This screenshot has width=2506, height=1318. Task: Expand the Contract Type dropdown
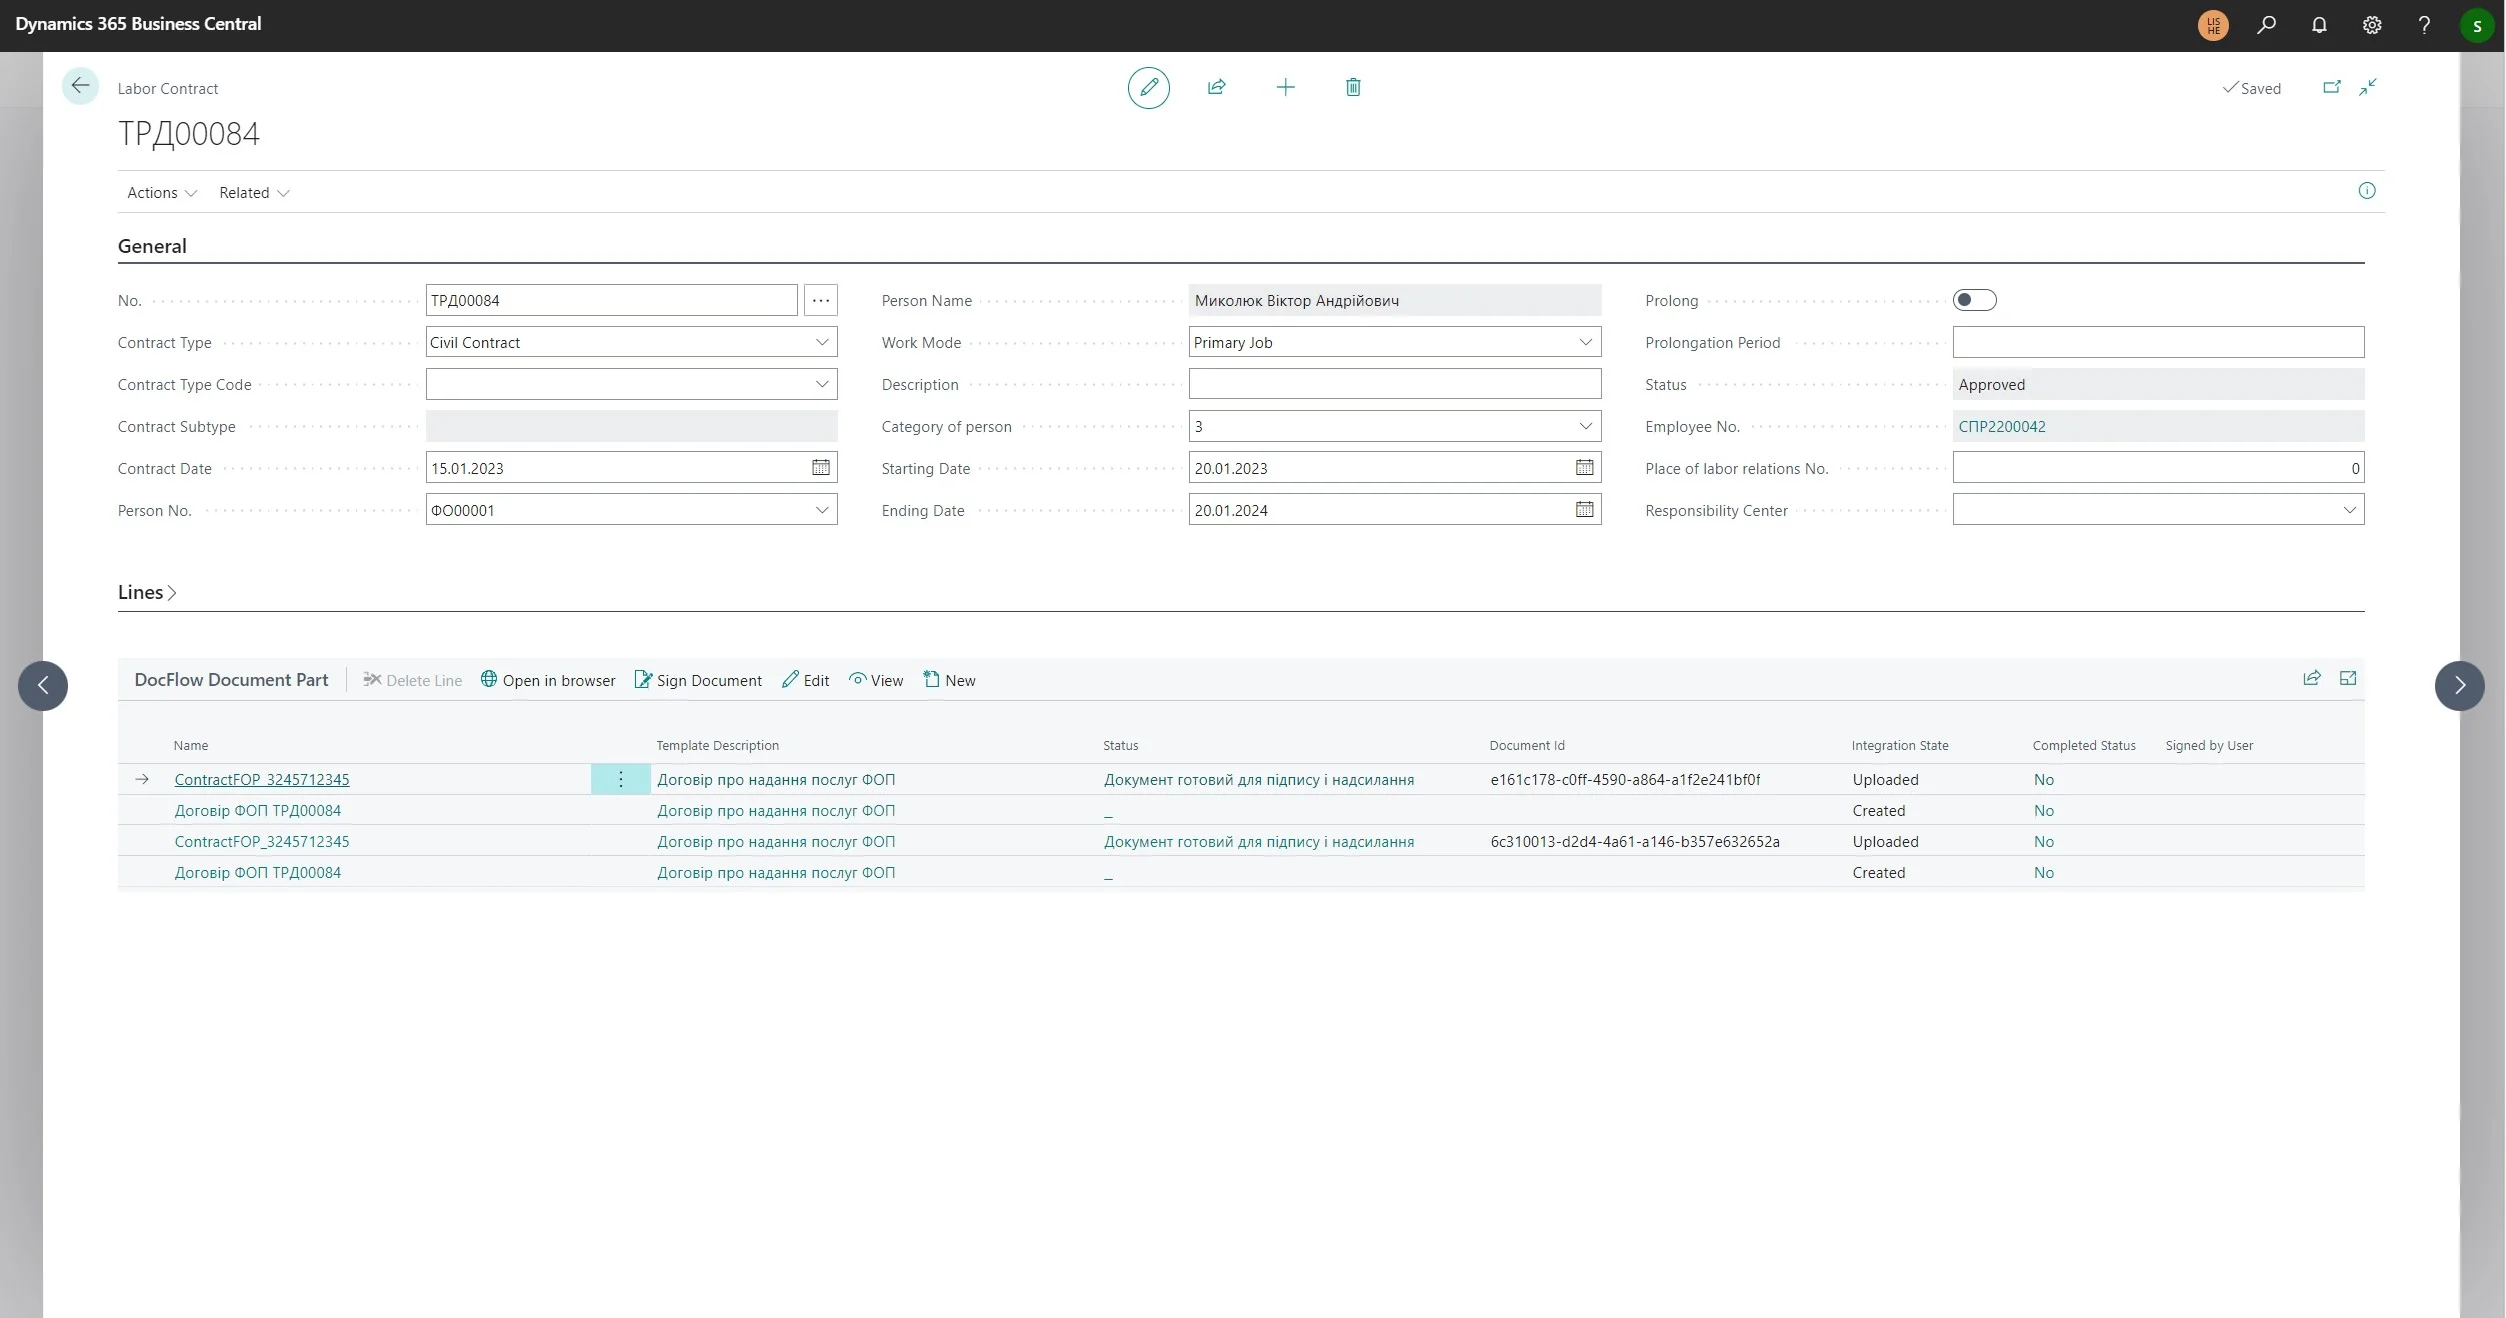click(x=821, y=342)
